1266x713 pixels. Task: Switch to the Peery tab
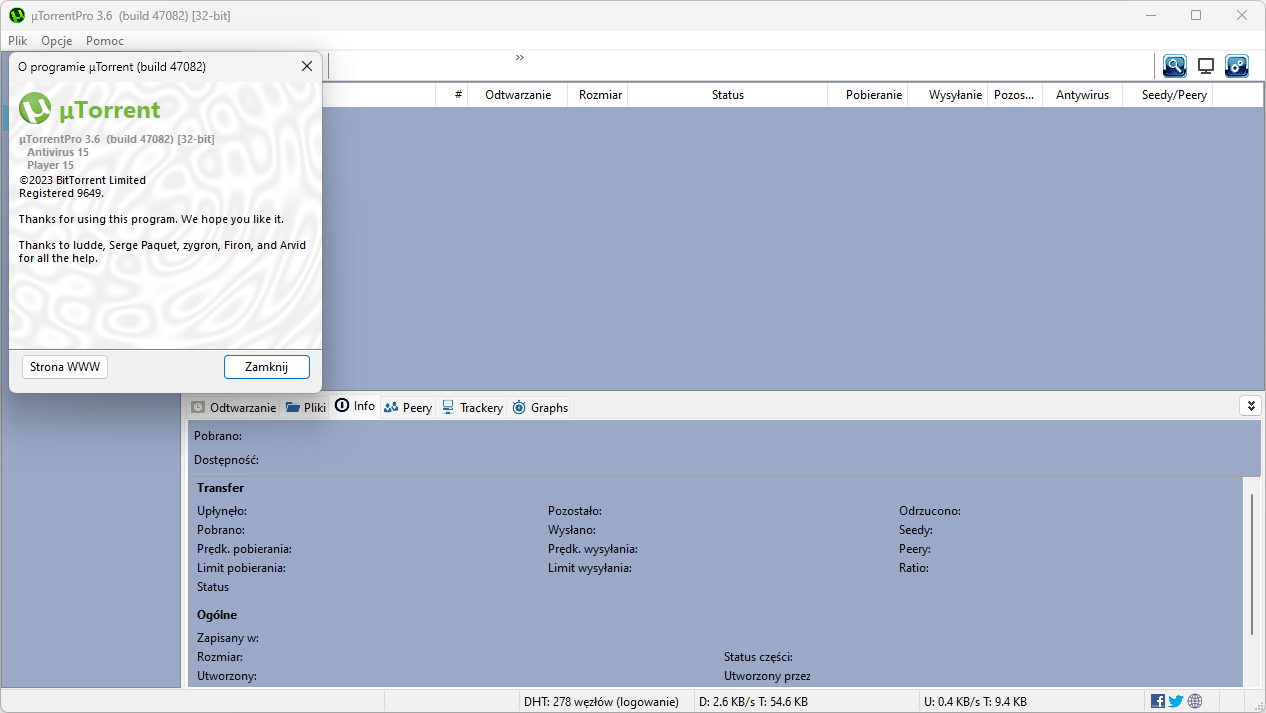coord(408,407)
